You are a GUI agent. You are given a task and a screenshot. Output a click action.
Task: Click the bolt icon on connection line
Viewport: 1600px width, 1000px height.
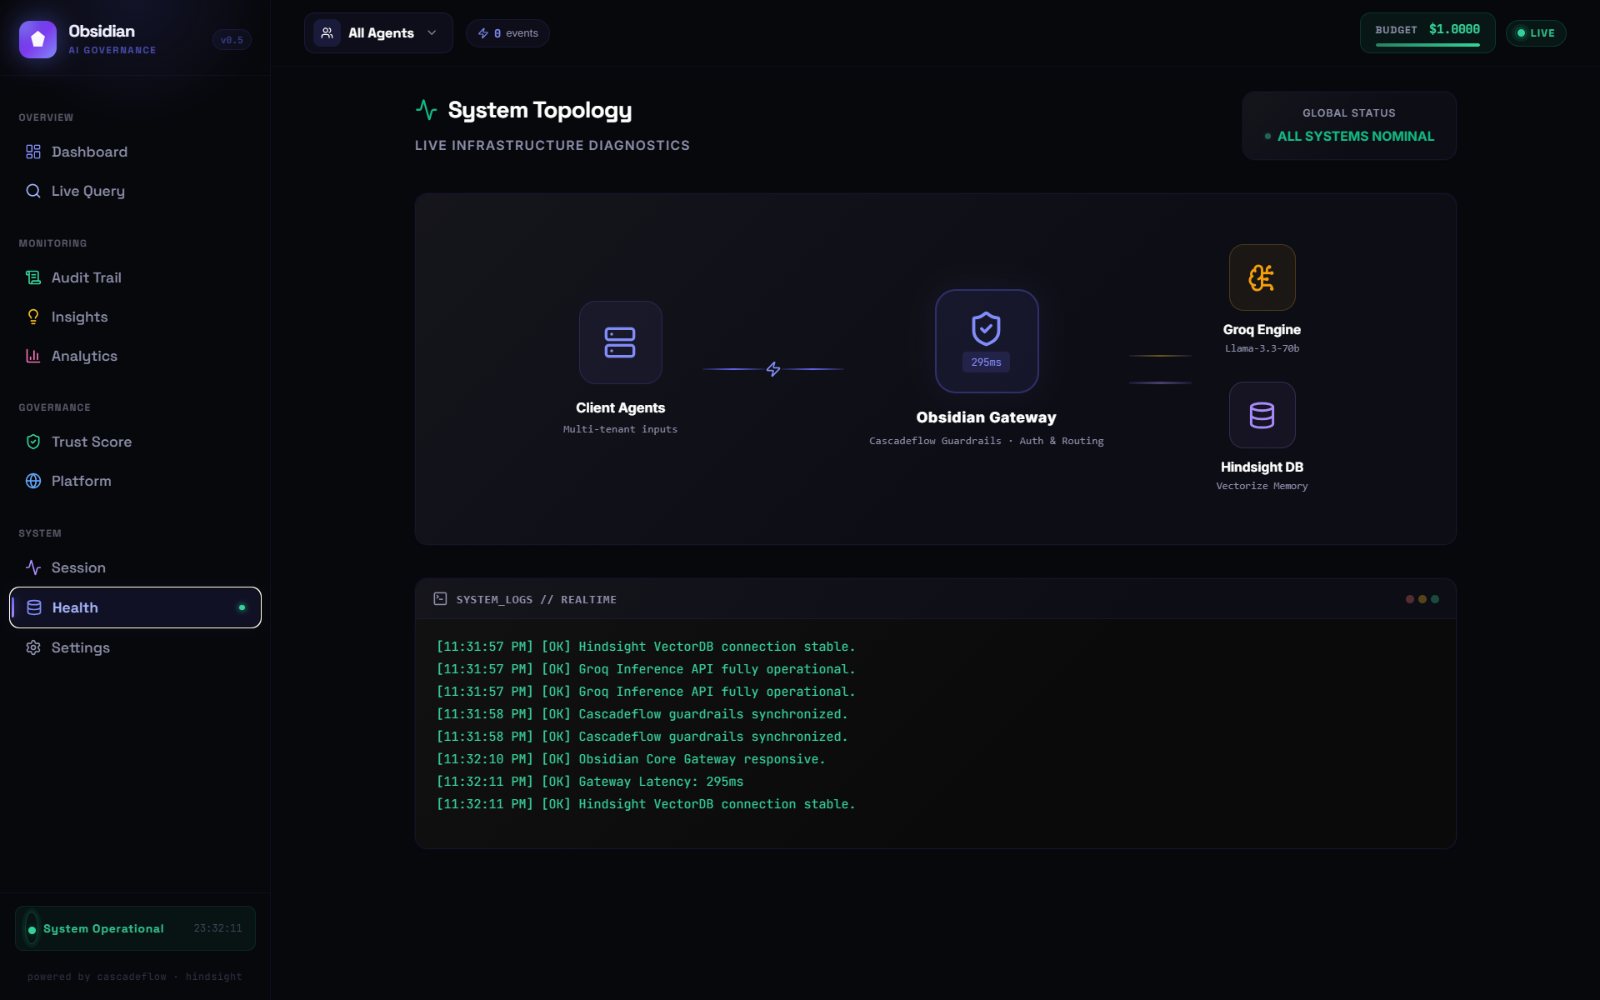pos(773,369)
